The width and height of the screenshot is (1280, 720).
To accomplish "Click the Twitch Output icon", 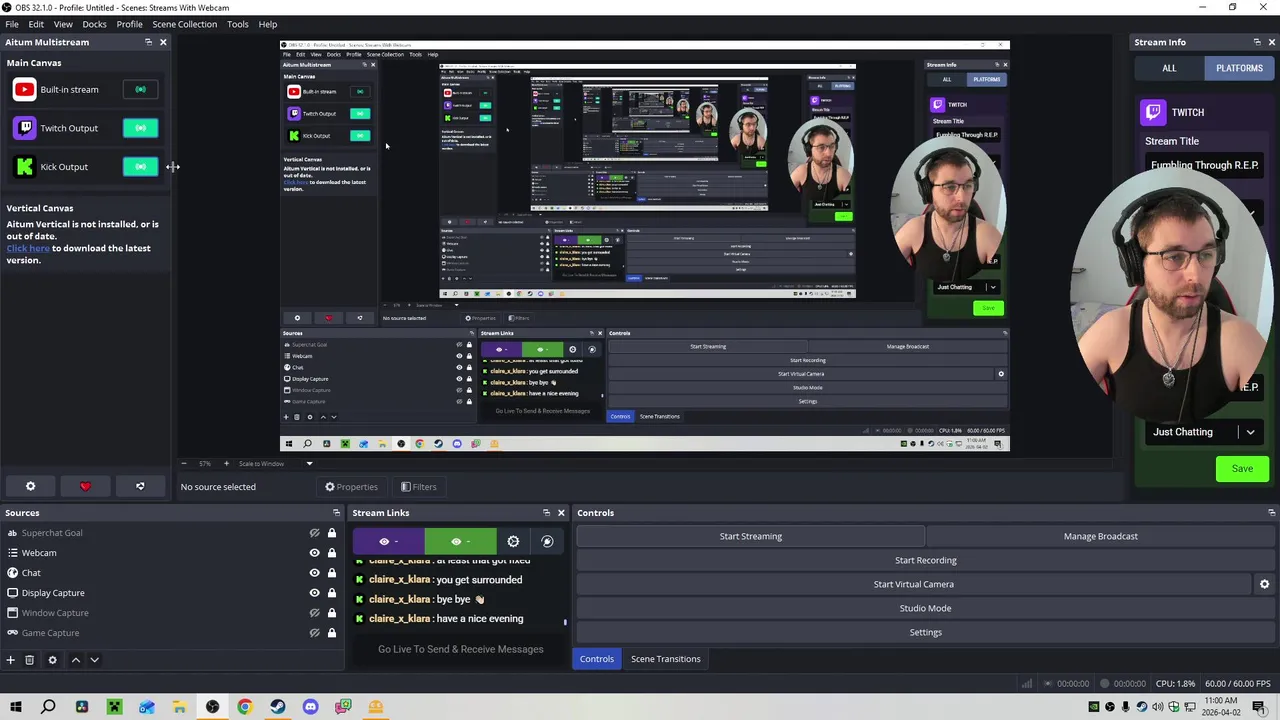I will (24, 128).
